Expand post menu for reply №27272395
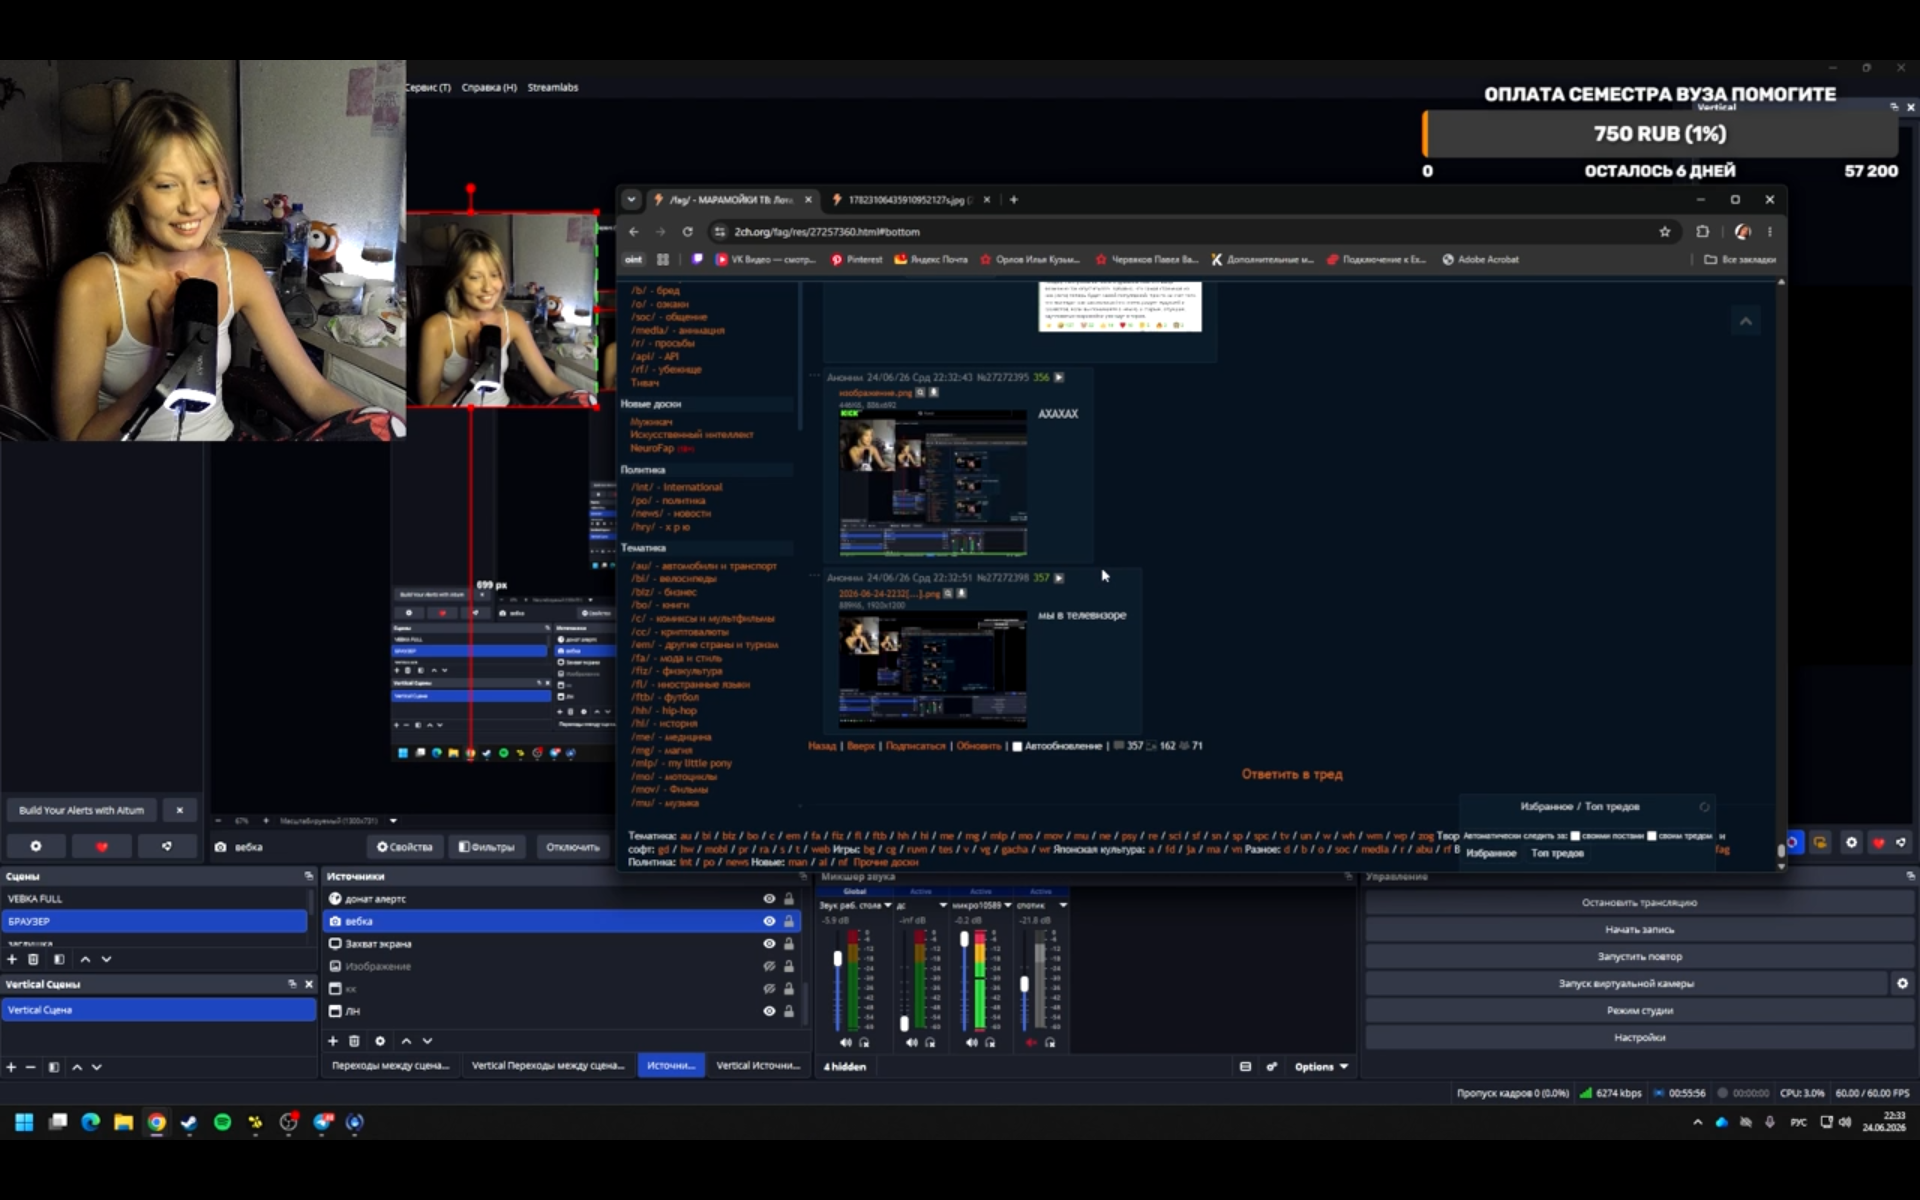Image resolution: width=1920 pixels, height=1200 pixels. pos(1059,377)
